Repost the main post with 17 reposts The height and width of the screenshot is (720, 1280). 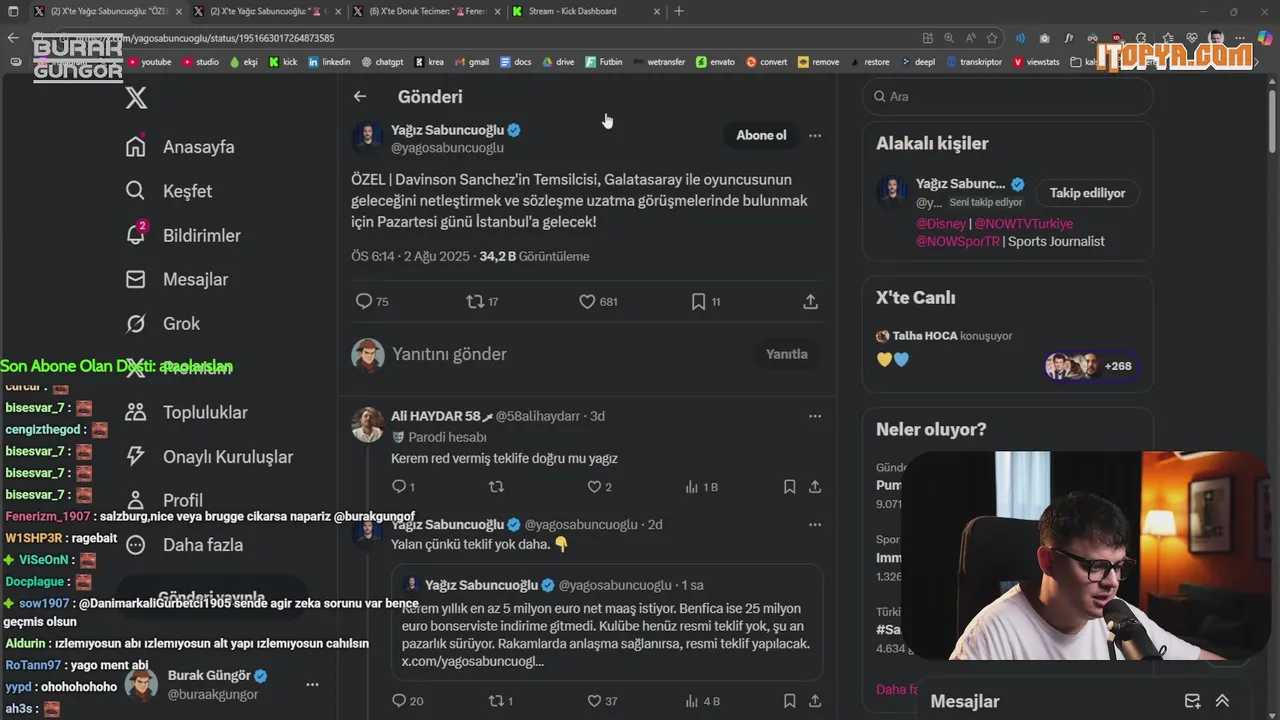pos(482,301)
